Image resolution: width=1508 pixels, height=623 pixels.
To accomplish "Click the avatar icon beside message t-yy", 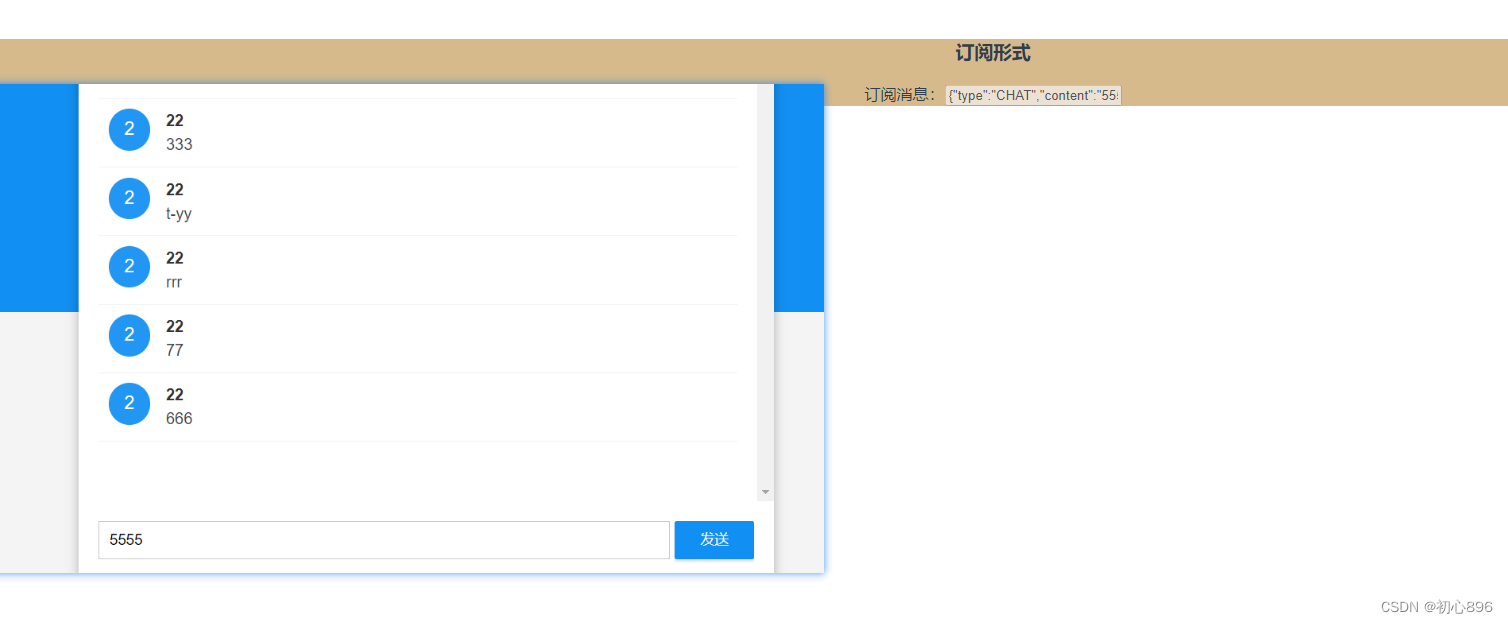I will coord(129,198).
